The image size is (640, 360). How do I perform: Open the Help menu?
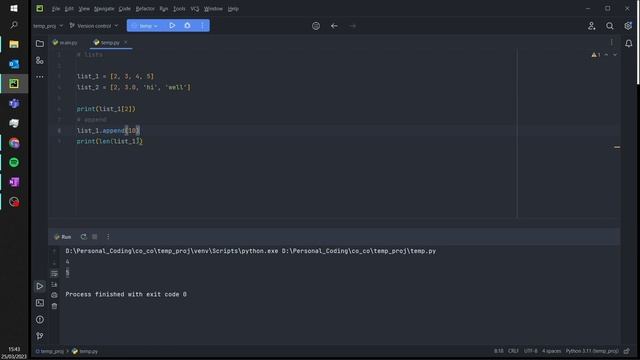pyautogui.click(x=233, y=9)
